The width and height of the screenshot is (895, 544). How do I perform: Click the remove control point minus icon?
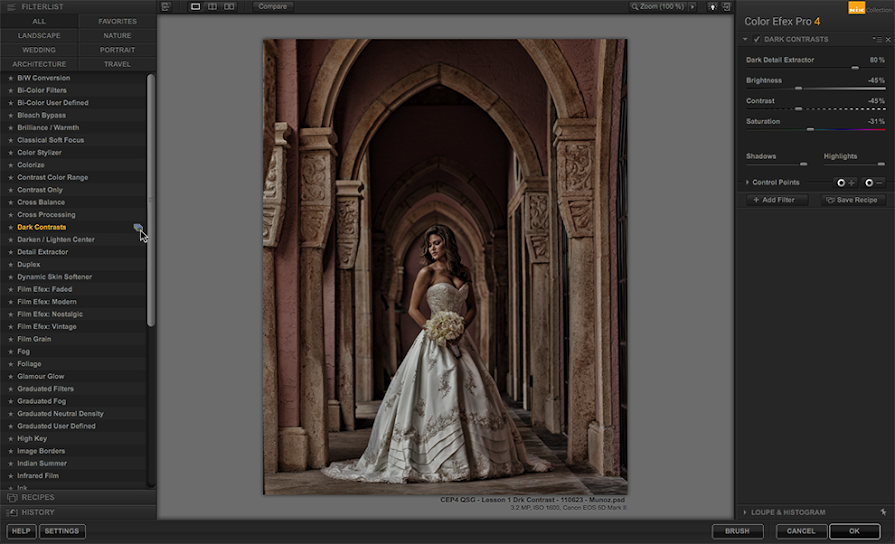(x=874, y=183)
